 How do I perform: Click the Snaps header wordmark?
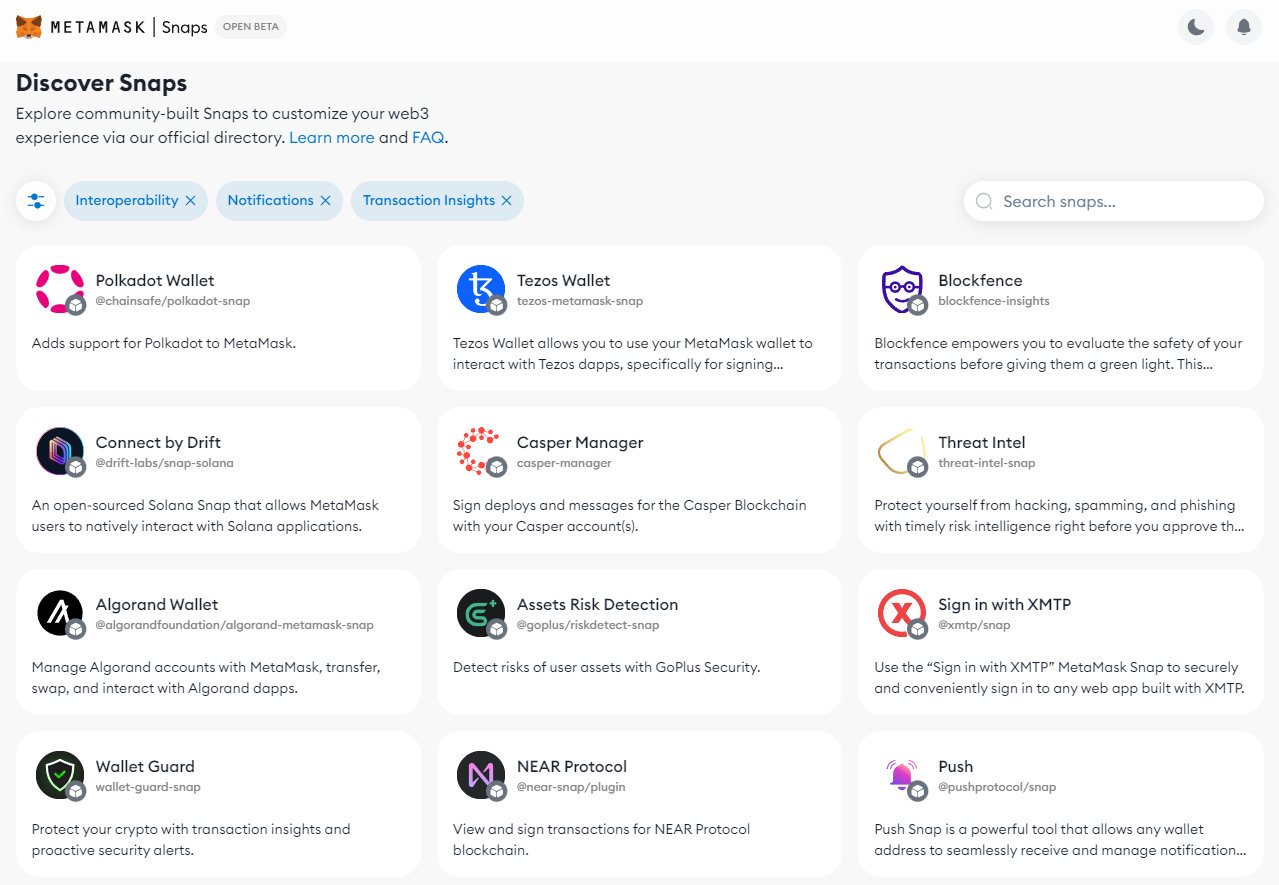point(184,27)
